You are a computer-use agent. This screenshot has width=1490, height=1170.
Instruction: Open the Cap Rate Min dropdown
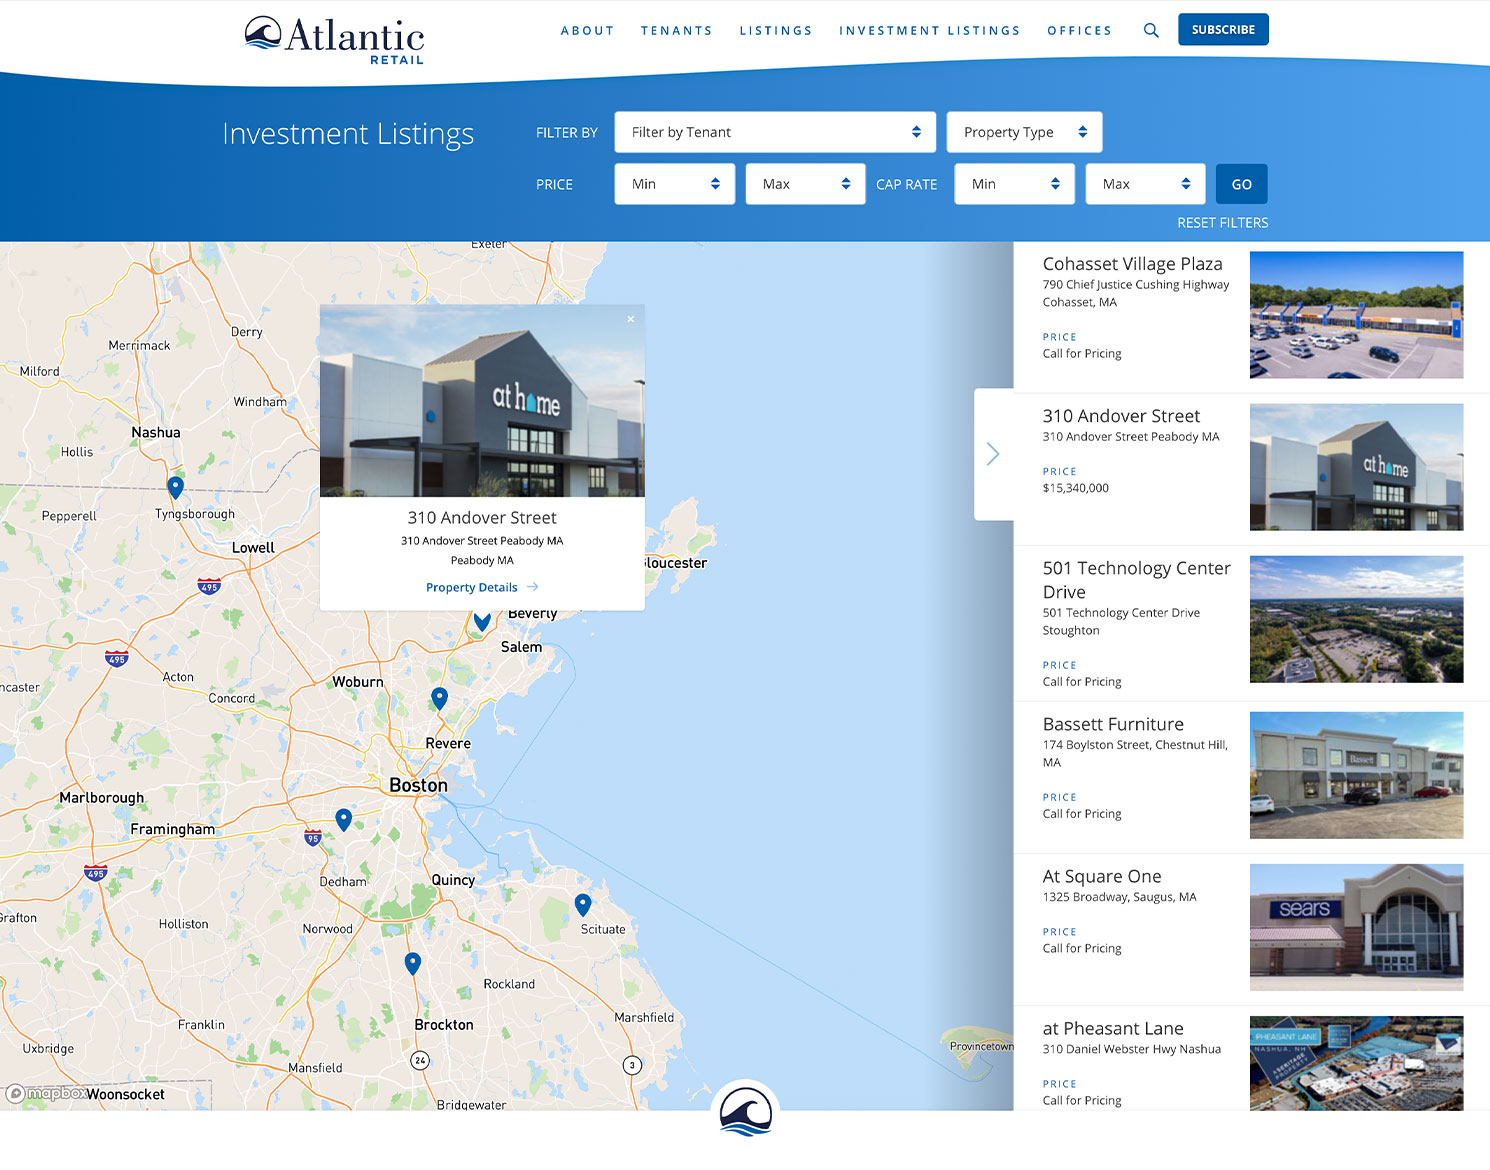tap(1014, 184)
